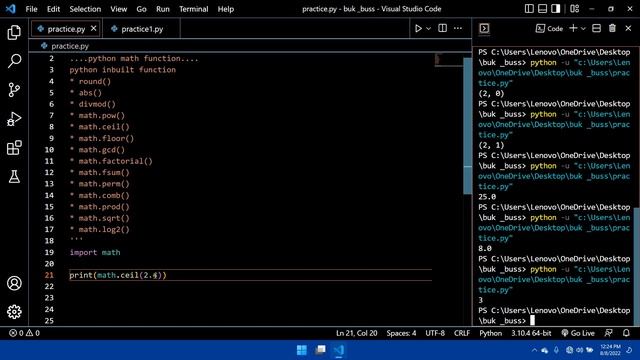The height and width of the screenshot is (360, 640).
Task: Open notifications bell in status bar
Action: [x=627, y=333]
